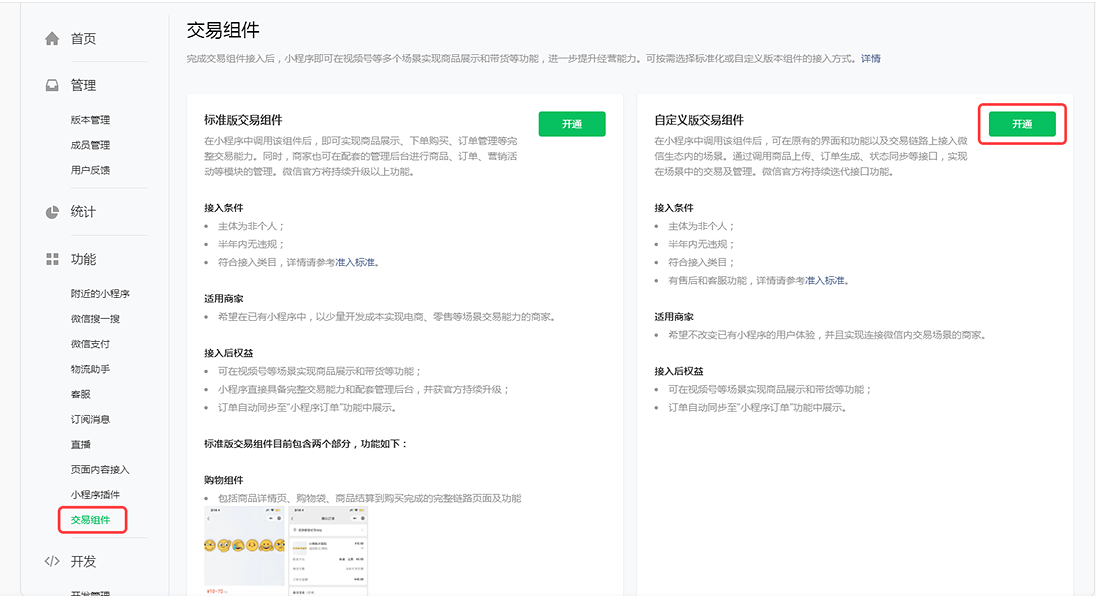
Task: Click the 自定义版交易组件 card heading
Action: pos(699,120)
